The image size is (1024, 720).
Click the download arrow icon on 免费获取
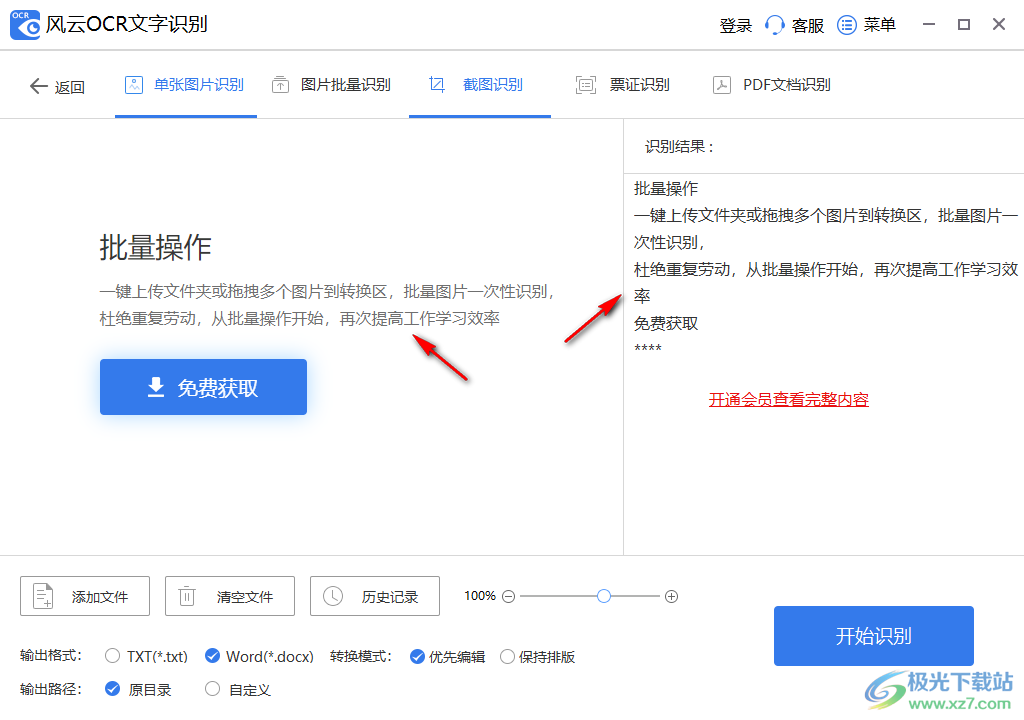155,387
